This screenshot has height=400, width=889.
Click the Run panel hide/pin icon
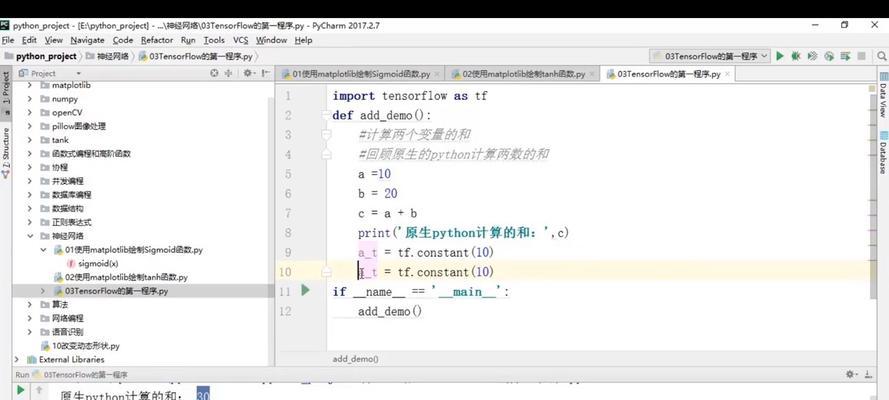(868, 375)
